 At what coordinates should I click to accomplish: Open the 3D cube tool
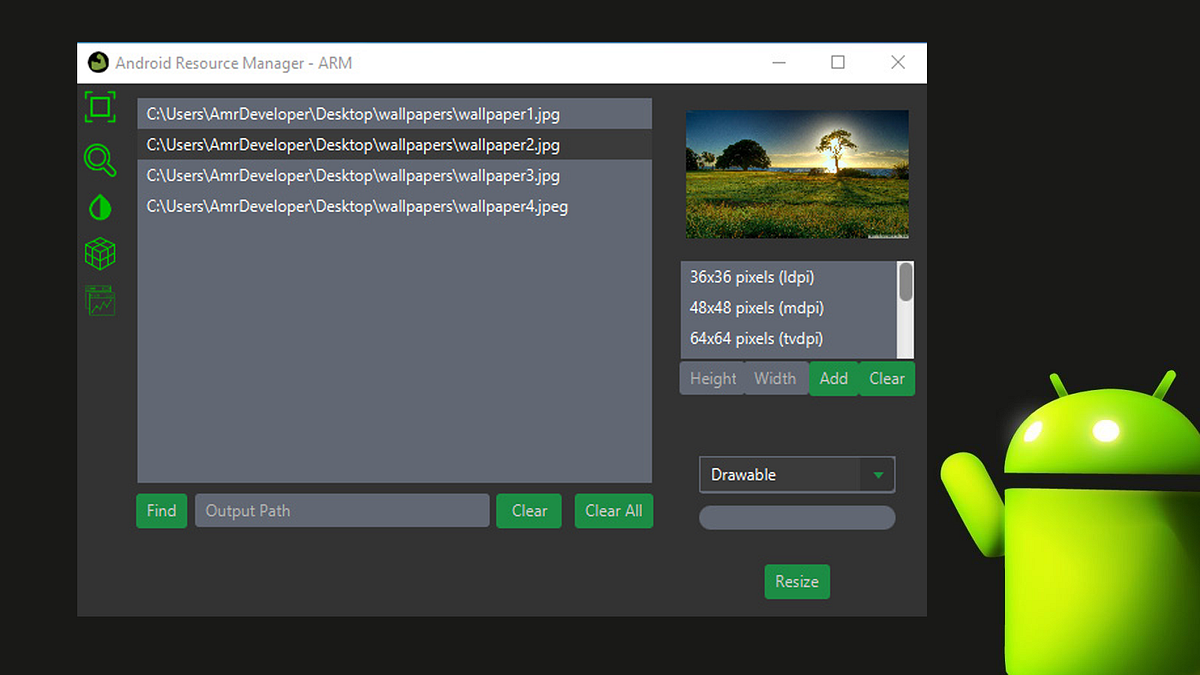click(100, 253)
